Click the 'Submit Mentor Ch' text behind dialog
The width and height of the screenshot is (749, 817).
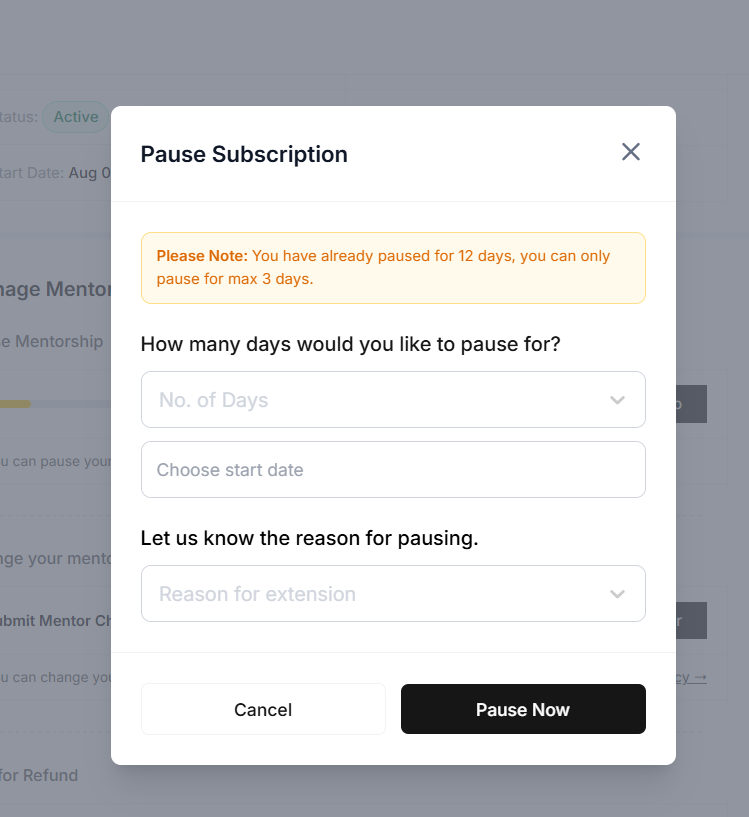(x=56, y=620)
